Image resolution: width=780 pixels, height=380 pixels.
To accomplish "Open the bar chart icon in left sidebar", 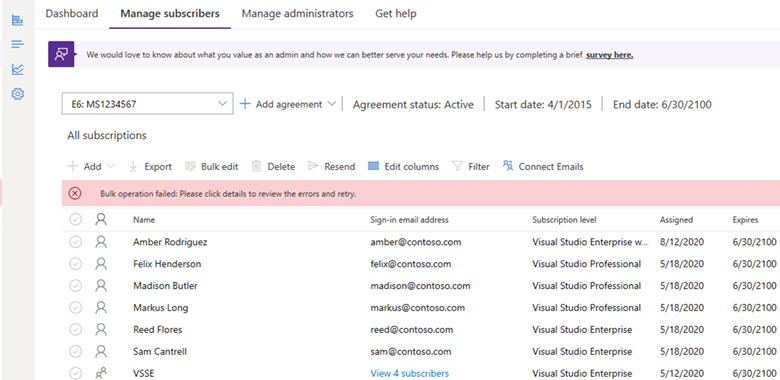I will (17, 20).
